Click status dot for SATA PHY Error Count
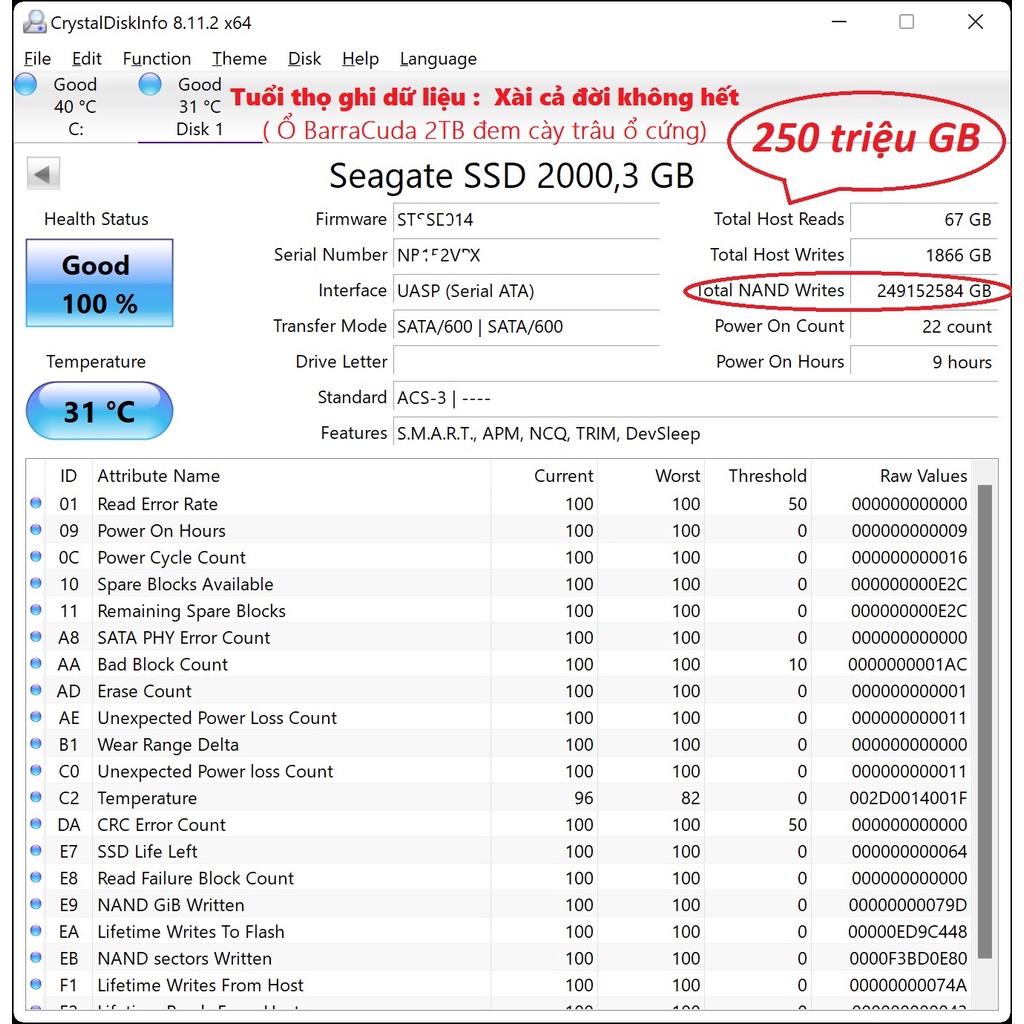 pyautogui.click(x=36, y=637)
